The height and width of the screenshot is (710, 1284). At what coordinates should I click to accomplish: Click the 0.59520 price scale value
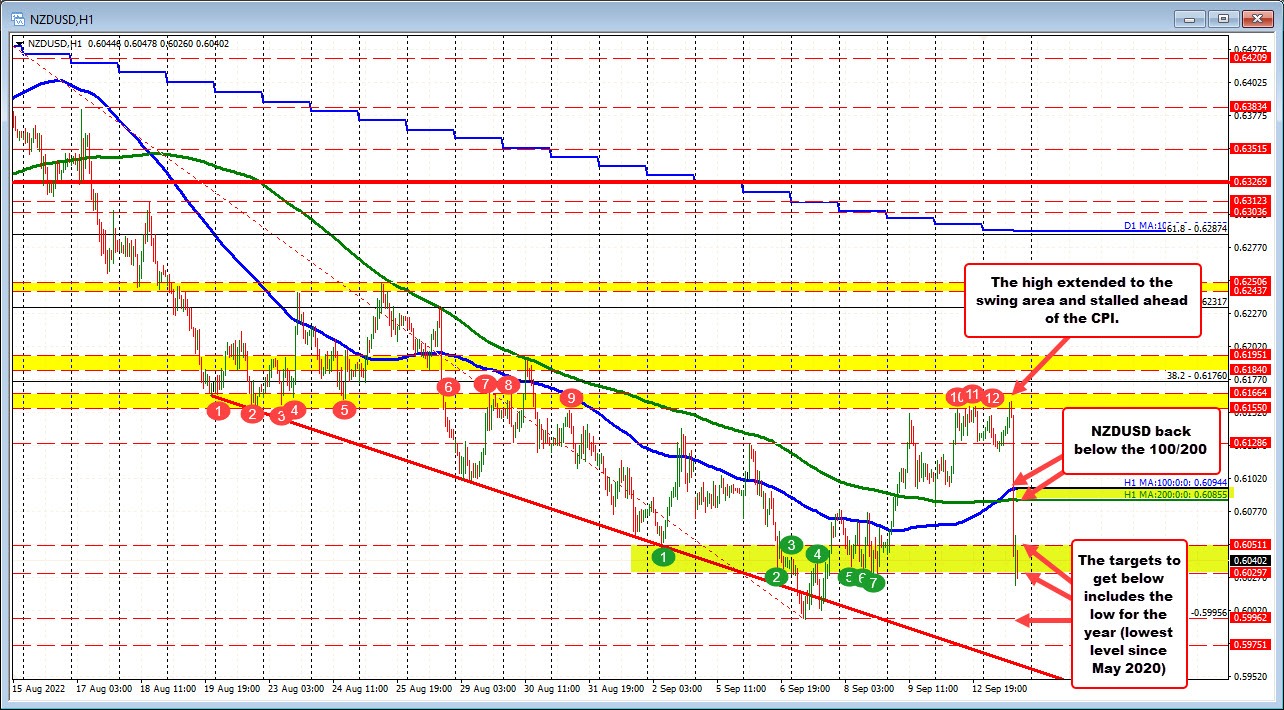click(1248, 676)
